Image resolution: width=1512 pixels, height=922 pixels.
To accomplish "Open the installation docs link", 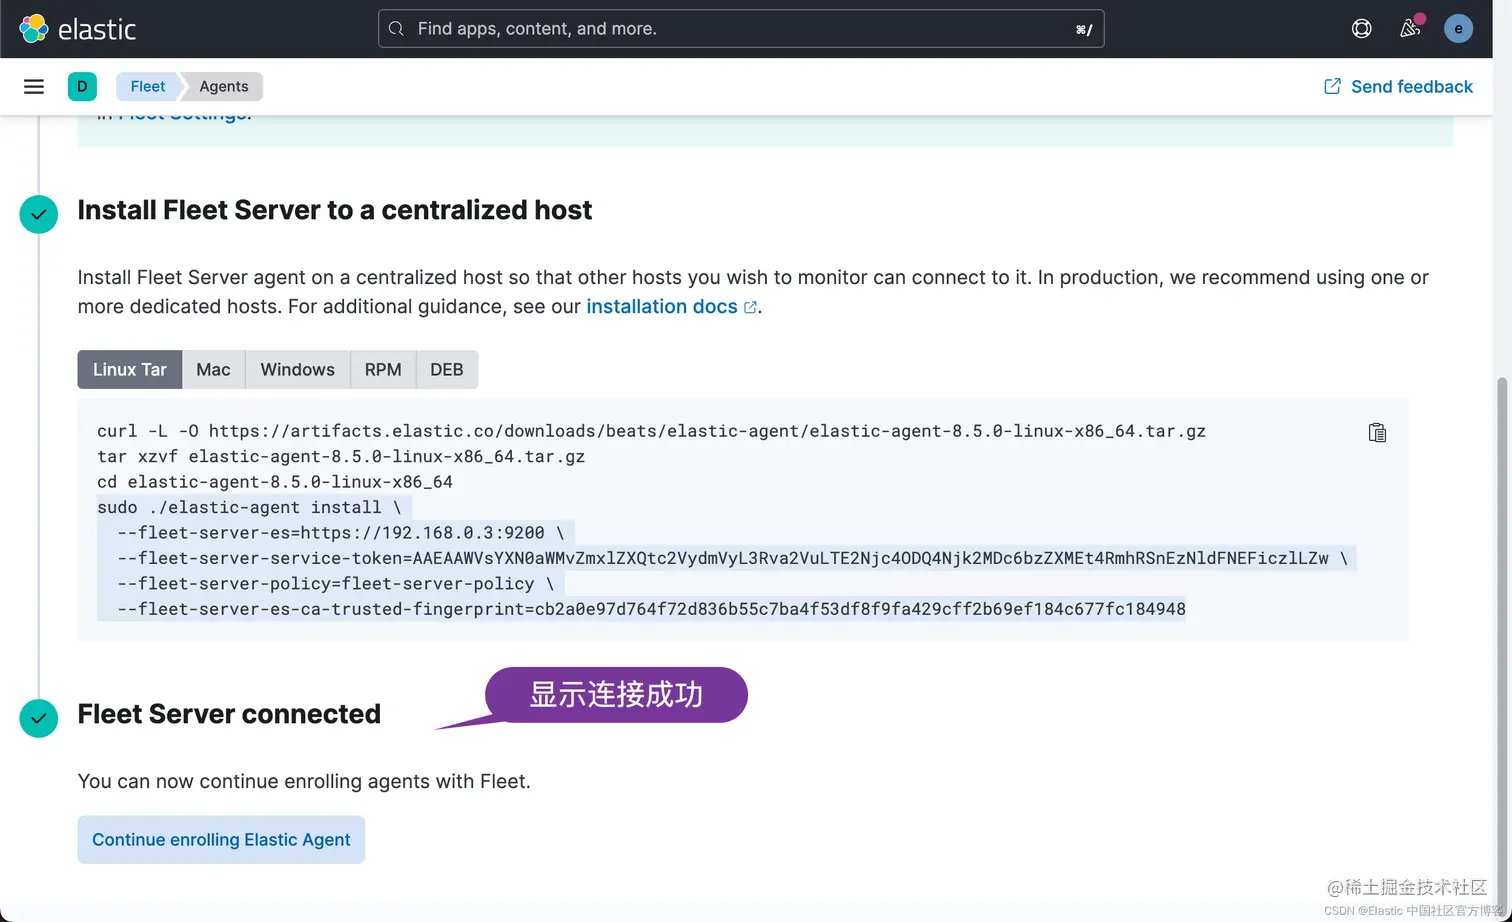I will (x=662, y=306).
